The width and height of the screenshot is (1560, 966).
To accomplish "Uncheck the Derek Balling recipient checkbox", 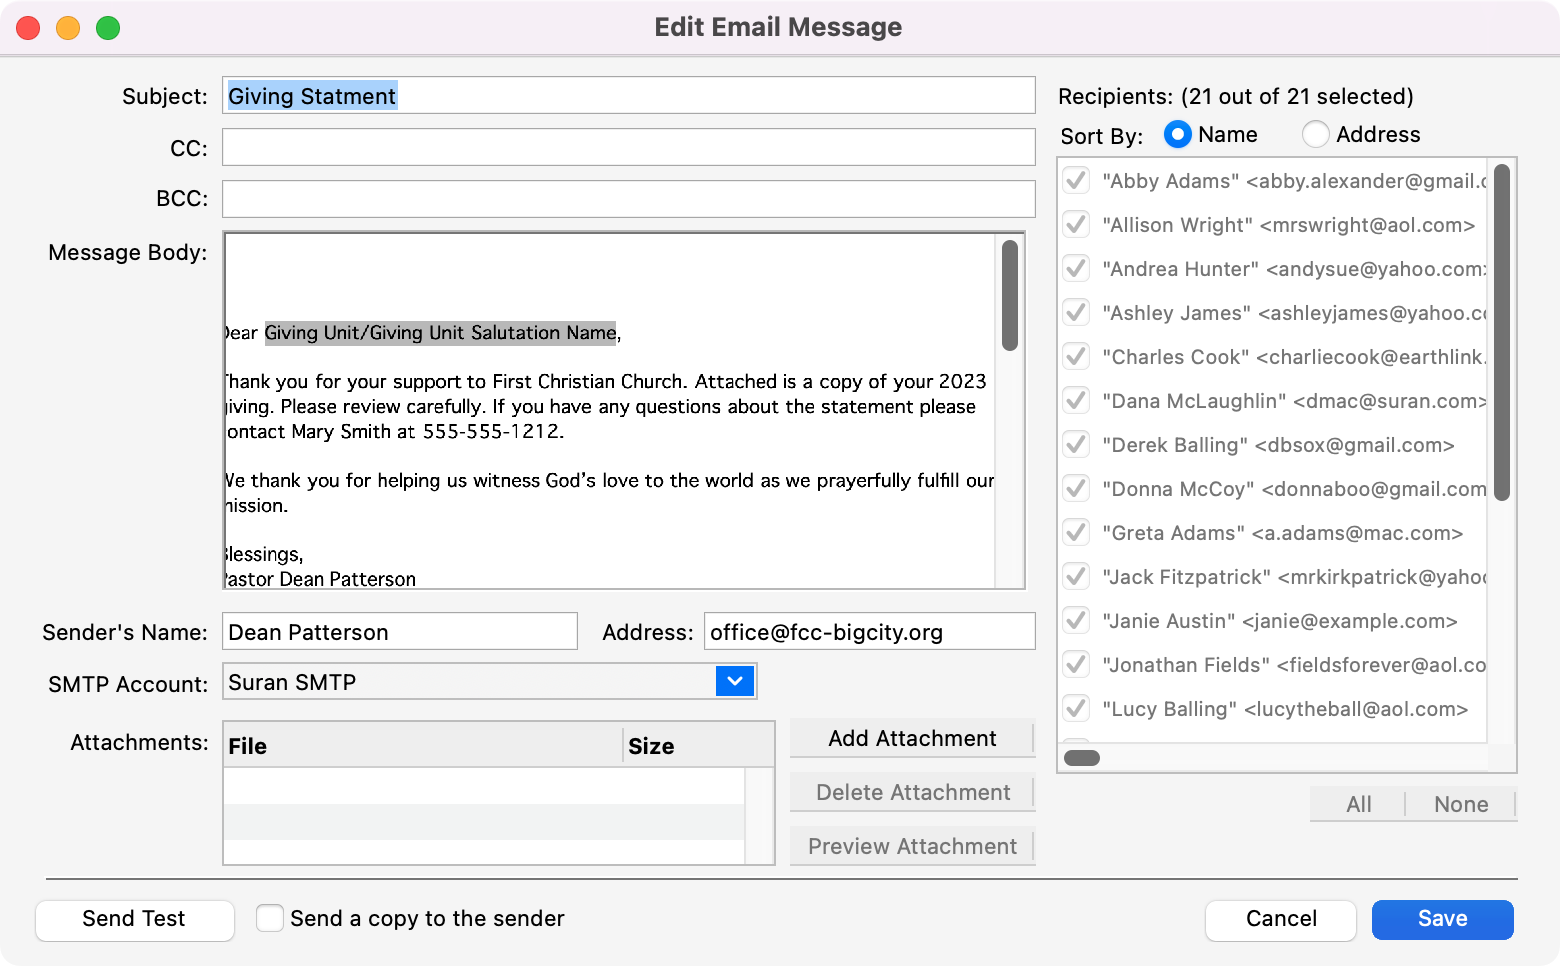I will pos(1076,445).
